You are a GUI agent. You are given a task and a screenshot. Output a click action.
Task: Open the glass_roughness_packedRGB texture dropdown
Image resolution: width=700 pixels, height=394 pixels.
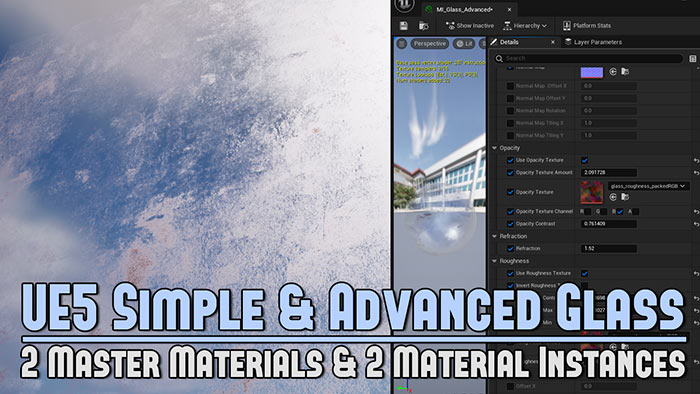point(648,186)
